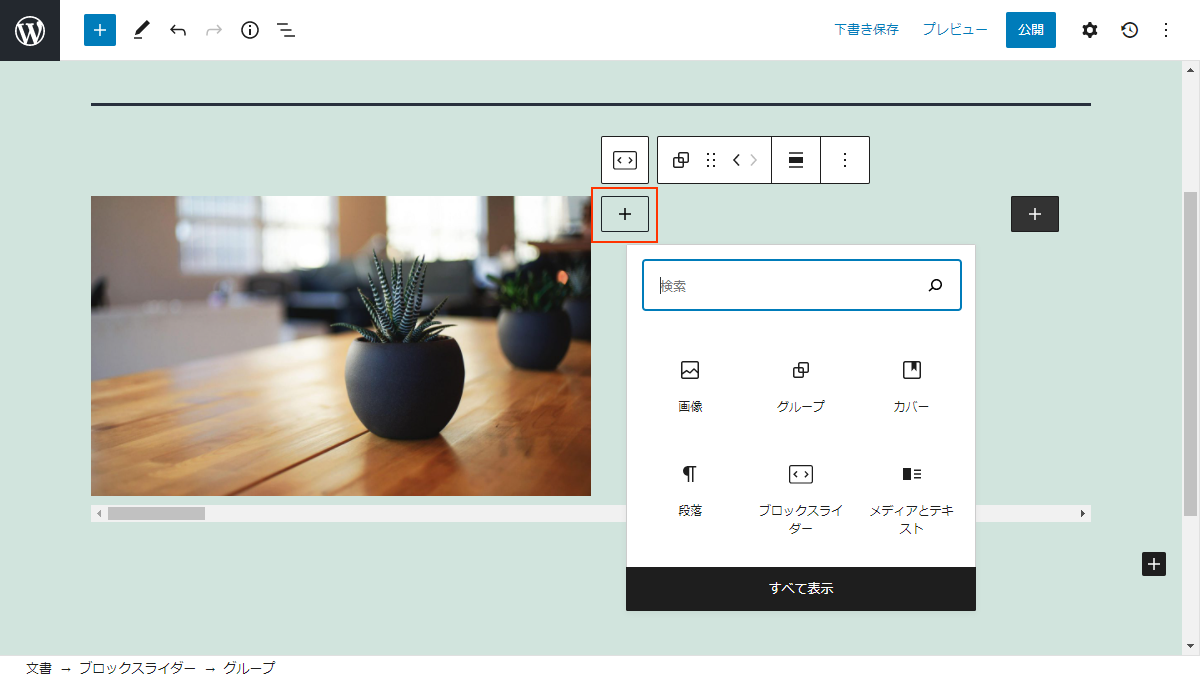
Task: Click the block drag handle
Action: [x=711, y=160]
